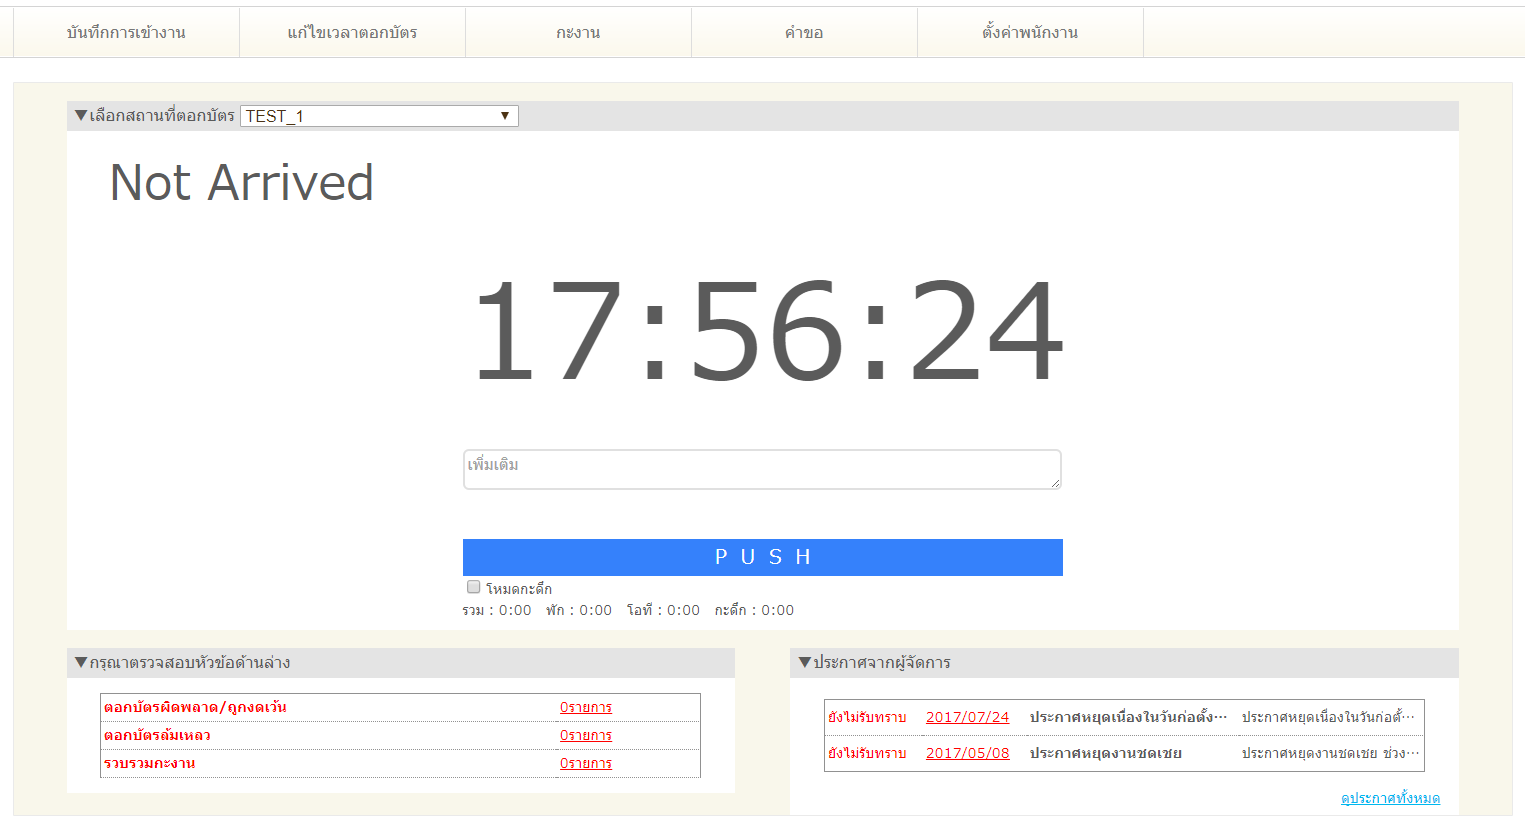Open the 2017/05/08 announcement date link
Screen dimensions: 1525x825
[x=967, y=753]
